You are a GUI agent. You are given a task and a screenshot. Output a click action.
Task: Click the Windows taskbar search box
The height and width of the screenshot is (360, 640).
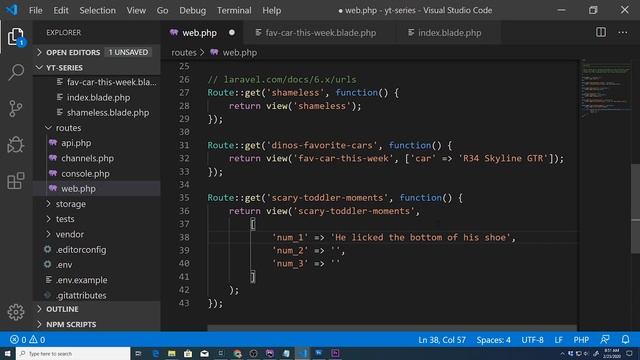(73, 353)
